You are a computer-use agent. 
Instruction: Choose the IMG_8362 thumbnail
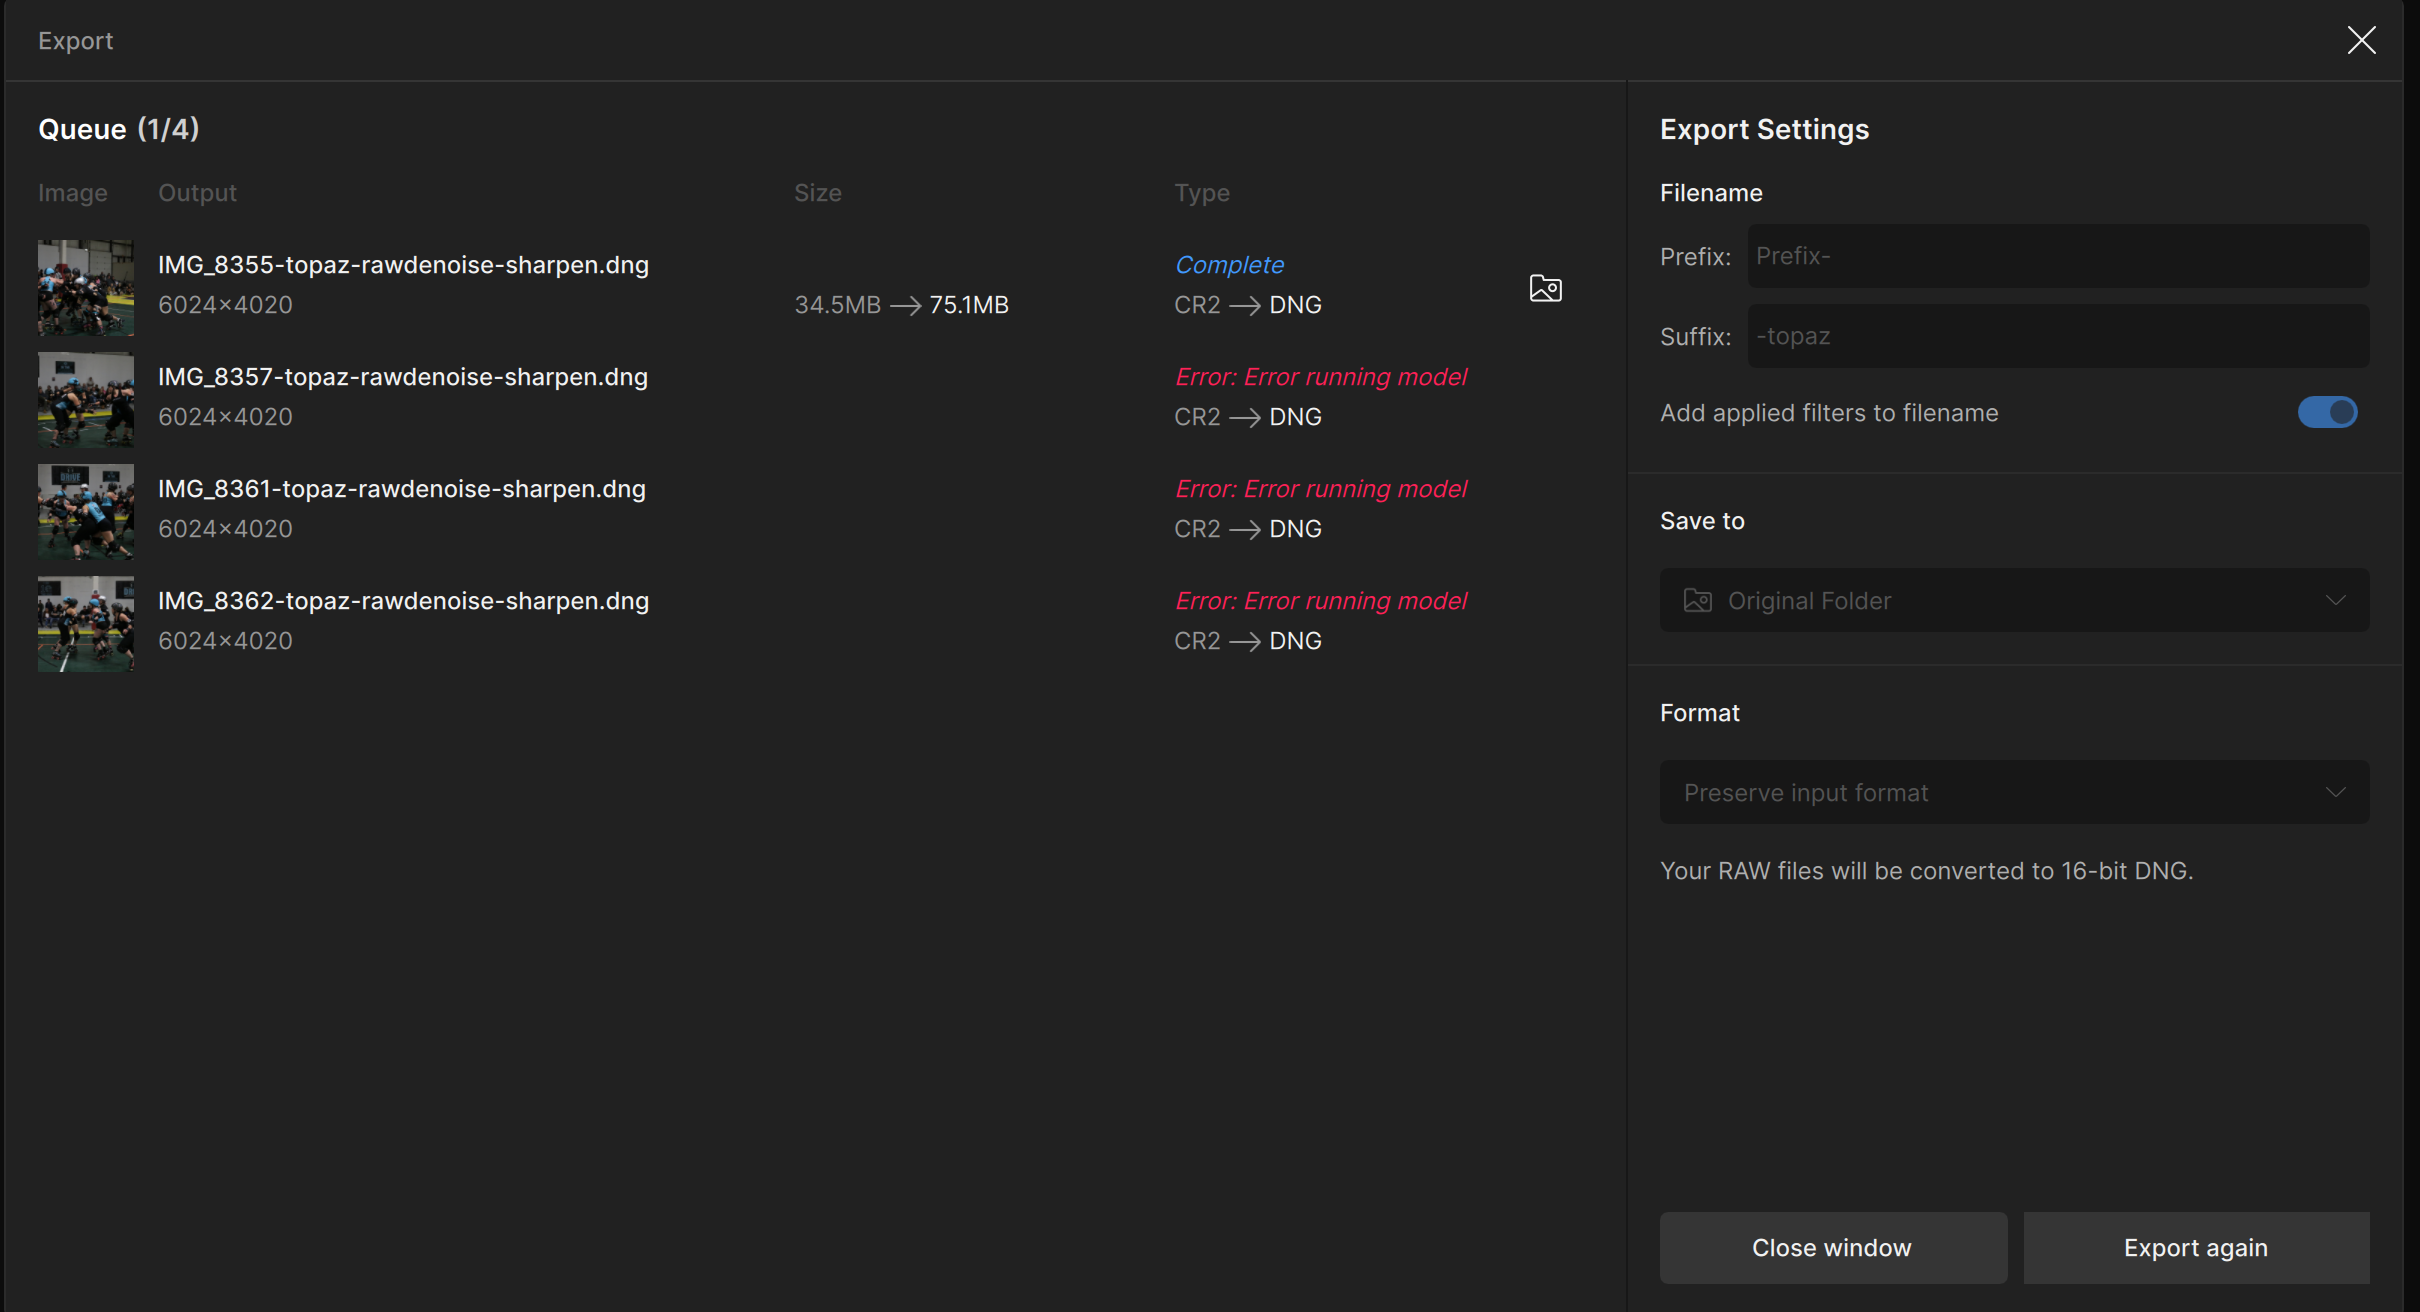(x=86, y=623)
